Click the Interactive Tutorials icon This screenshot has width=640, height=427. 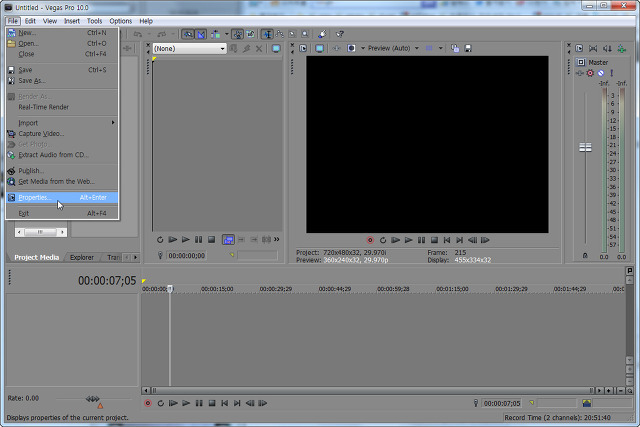tap(322, 34)
